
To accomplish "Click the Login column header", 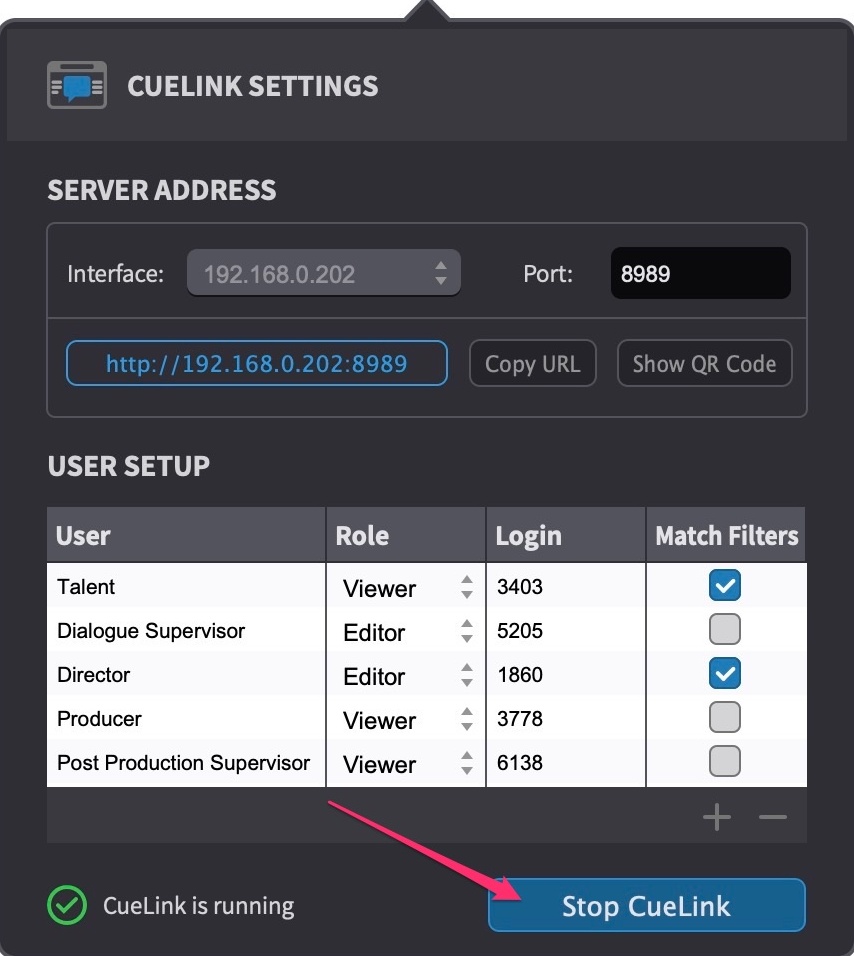I will tap(566, 535).
